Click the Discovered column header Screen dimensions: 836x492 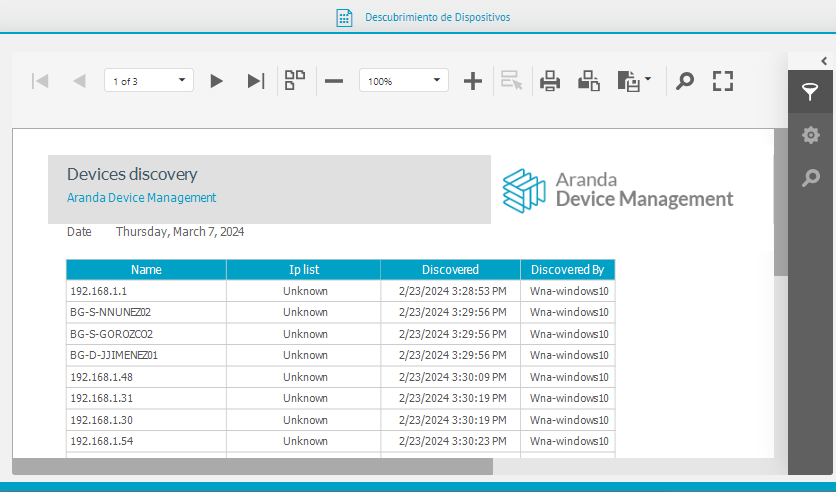[x=451, y=270]
